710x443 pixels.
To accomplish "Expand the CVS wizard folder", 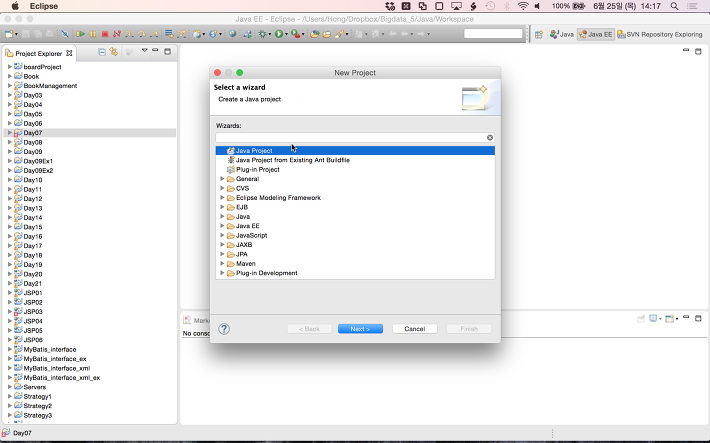I will [x=222, y=188].
